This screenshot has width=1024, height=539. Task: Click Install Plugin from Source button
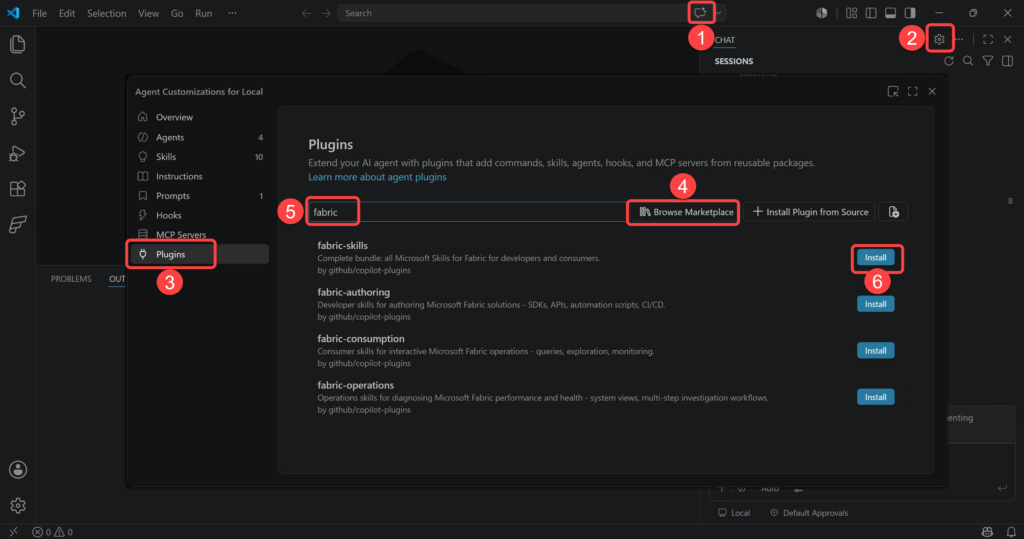click(x=810, y=212)
